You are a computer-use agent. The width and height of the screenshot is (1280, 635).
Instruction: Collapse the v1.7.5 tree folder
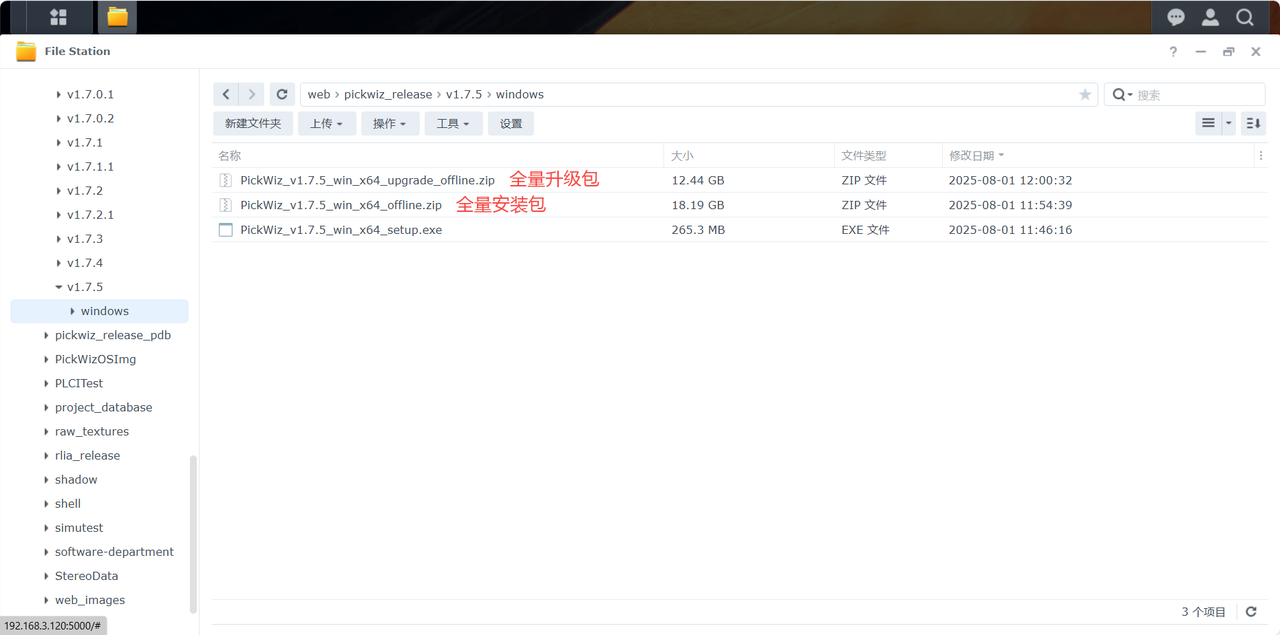point(59,287)
